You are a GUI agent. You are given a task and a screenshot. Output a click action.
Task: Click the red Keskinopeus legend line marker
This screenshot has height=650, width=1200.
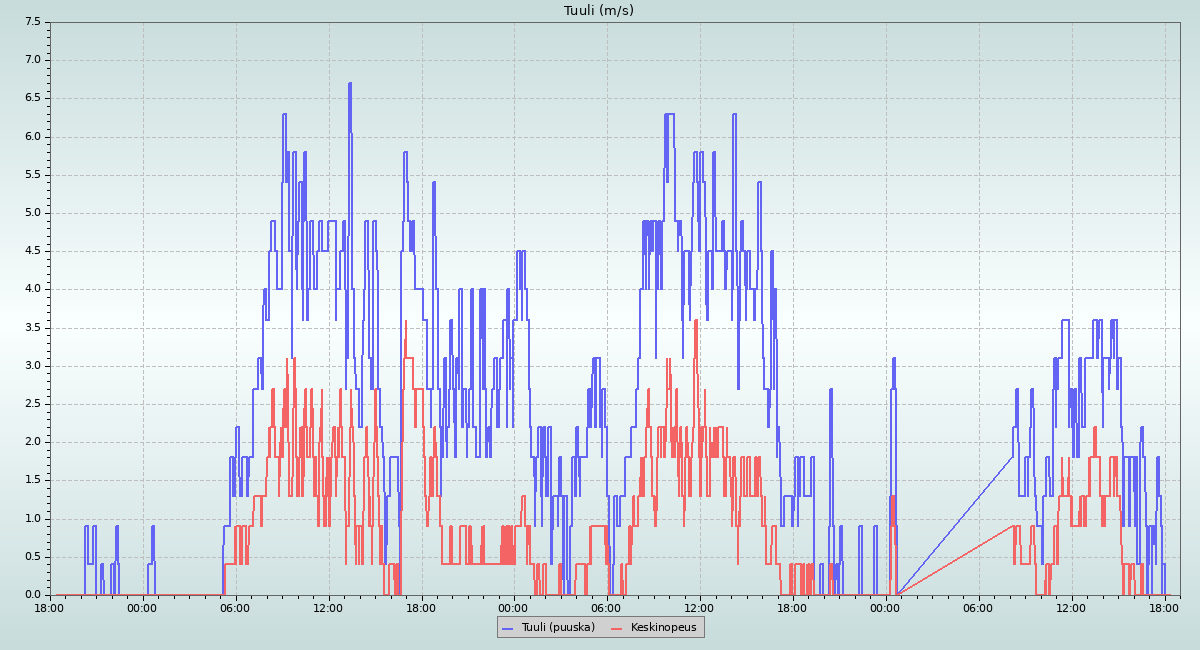point(616,628)
